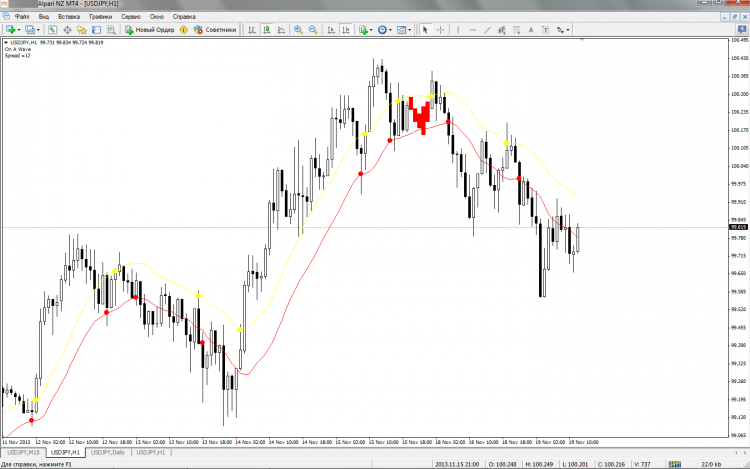This screenshot has width=750, height=469.
Task: Select the Crosshair cursor tool
Action: click(x=441, y=30)
